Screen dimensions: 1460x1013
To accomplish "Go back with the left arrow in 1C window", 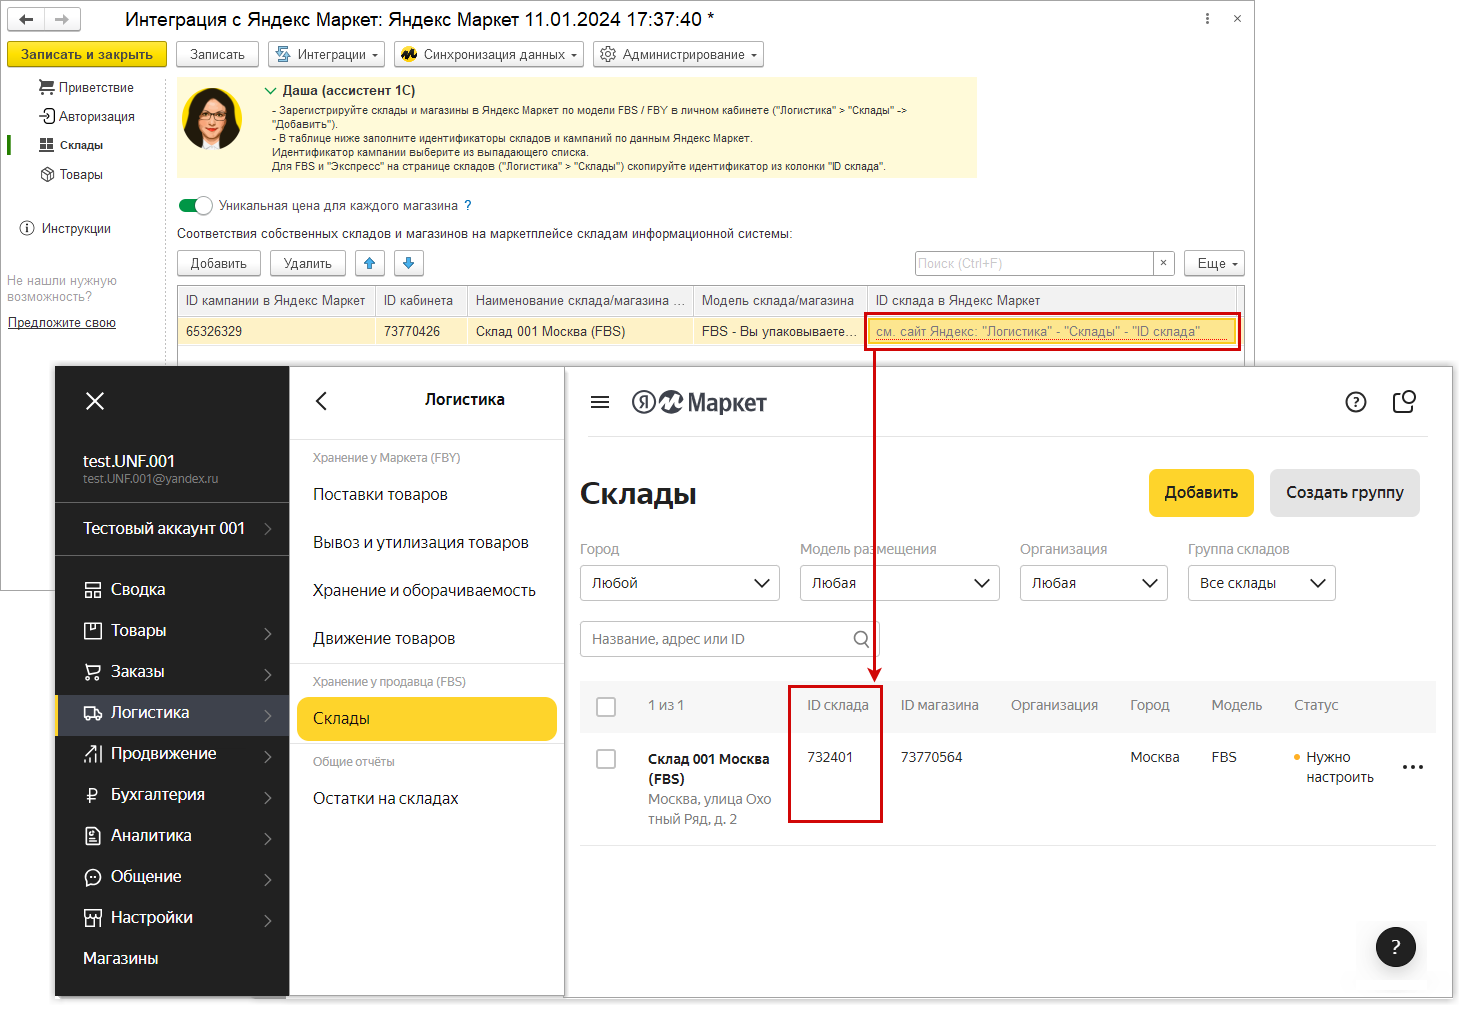I will (27, 19).
